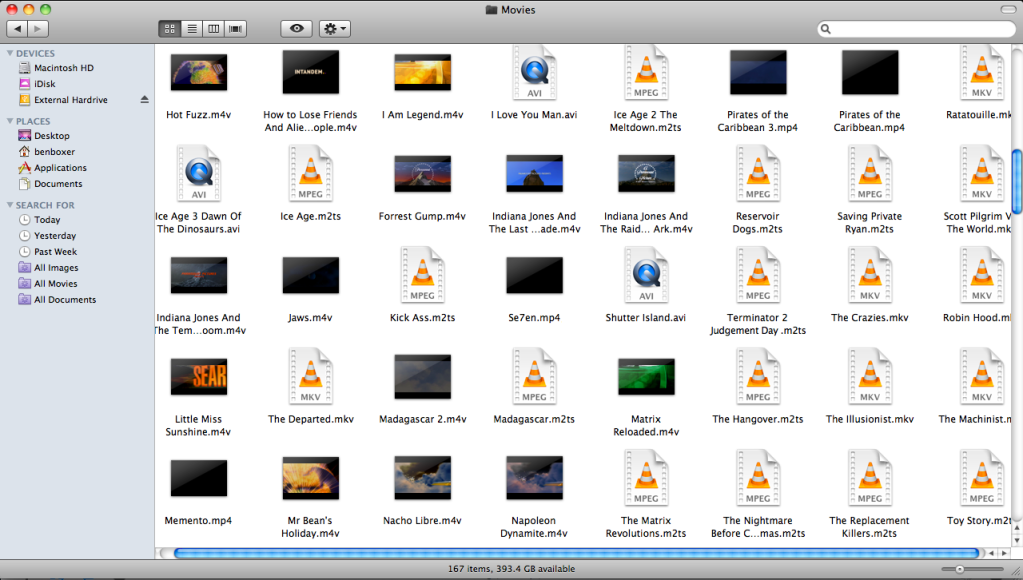Select the The Hangover.m2ts VLC icon

(x=758, y=376)
